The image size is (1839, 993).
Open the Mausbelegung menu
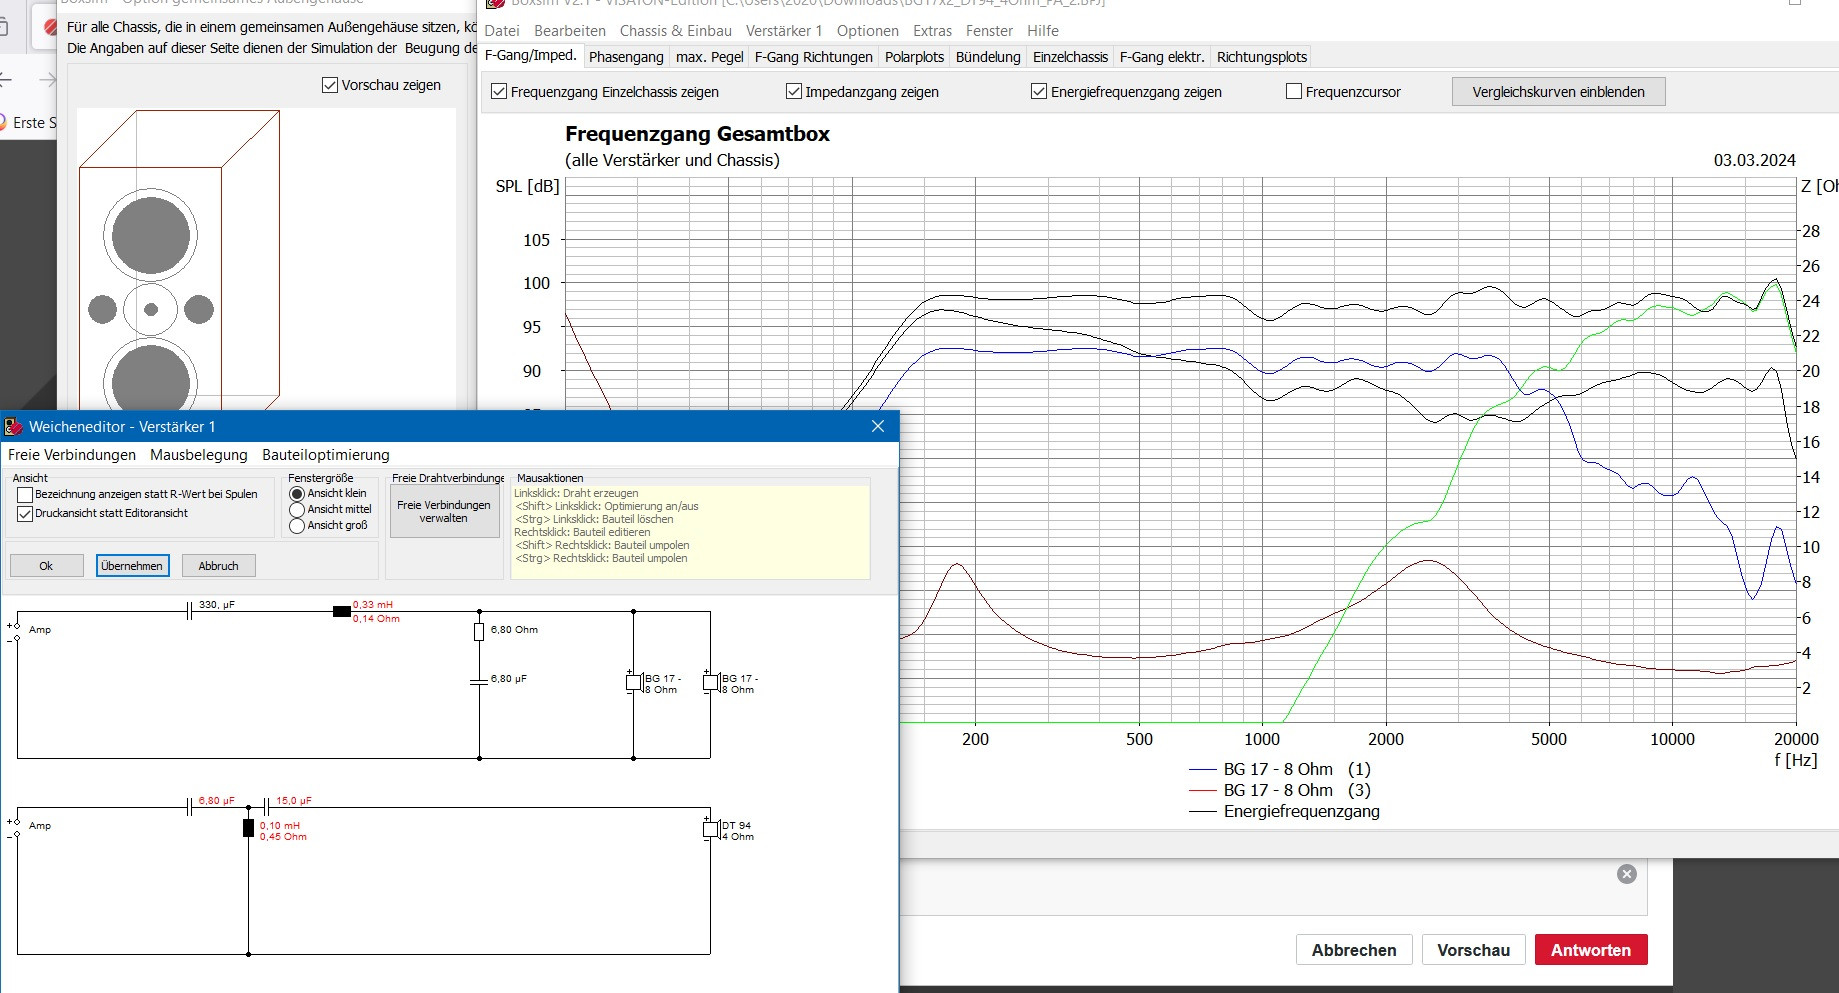198,455
